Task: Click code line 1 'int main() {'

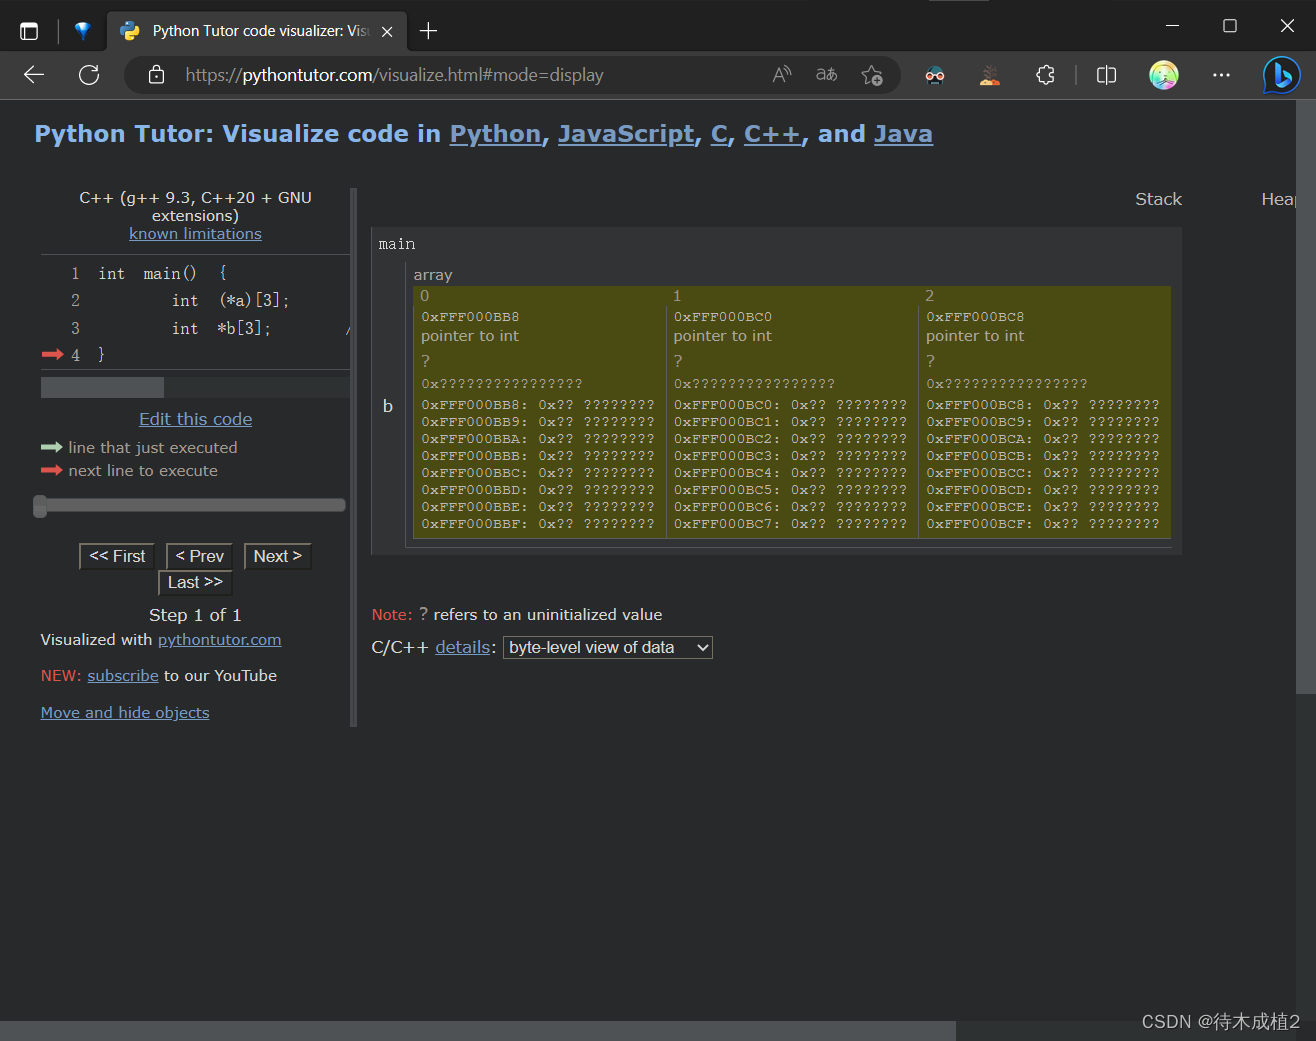Action: tap(163, 273)
